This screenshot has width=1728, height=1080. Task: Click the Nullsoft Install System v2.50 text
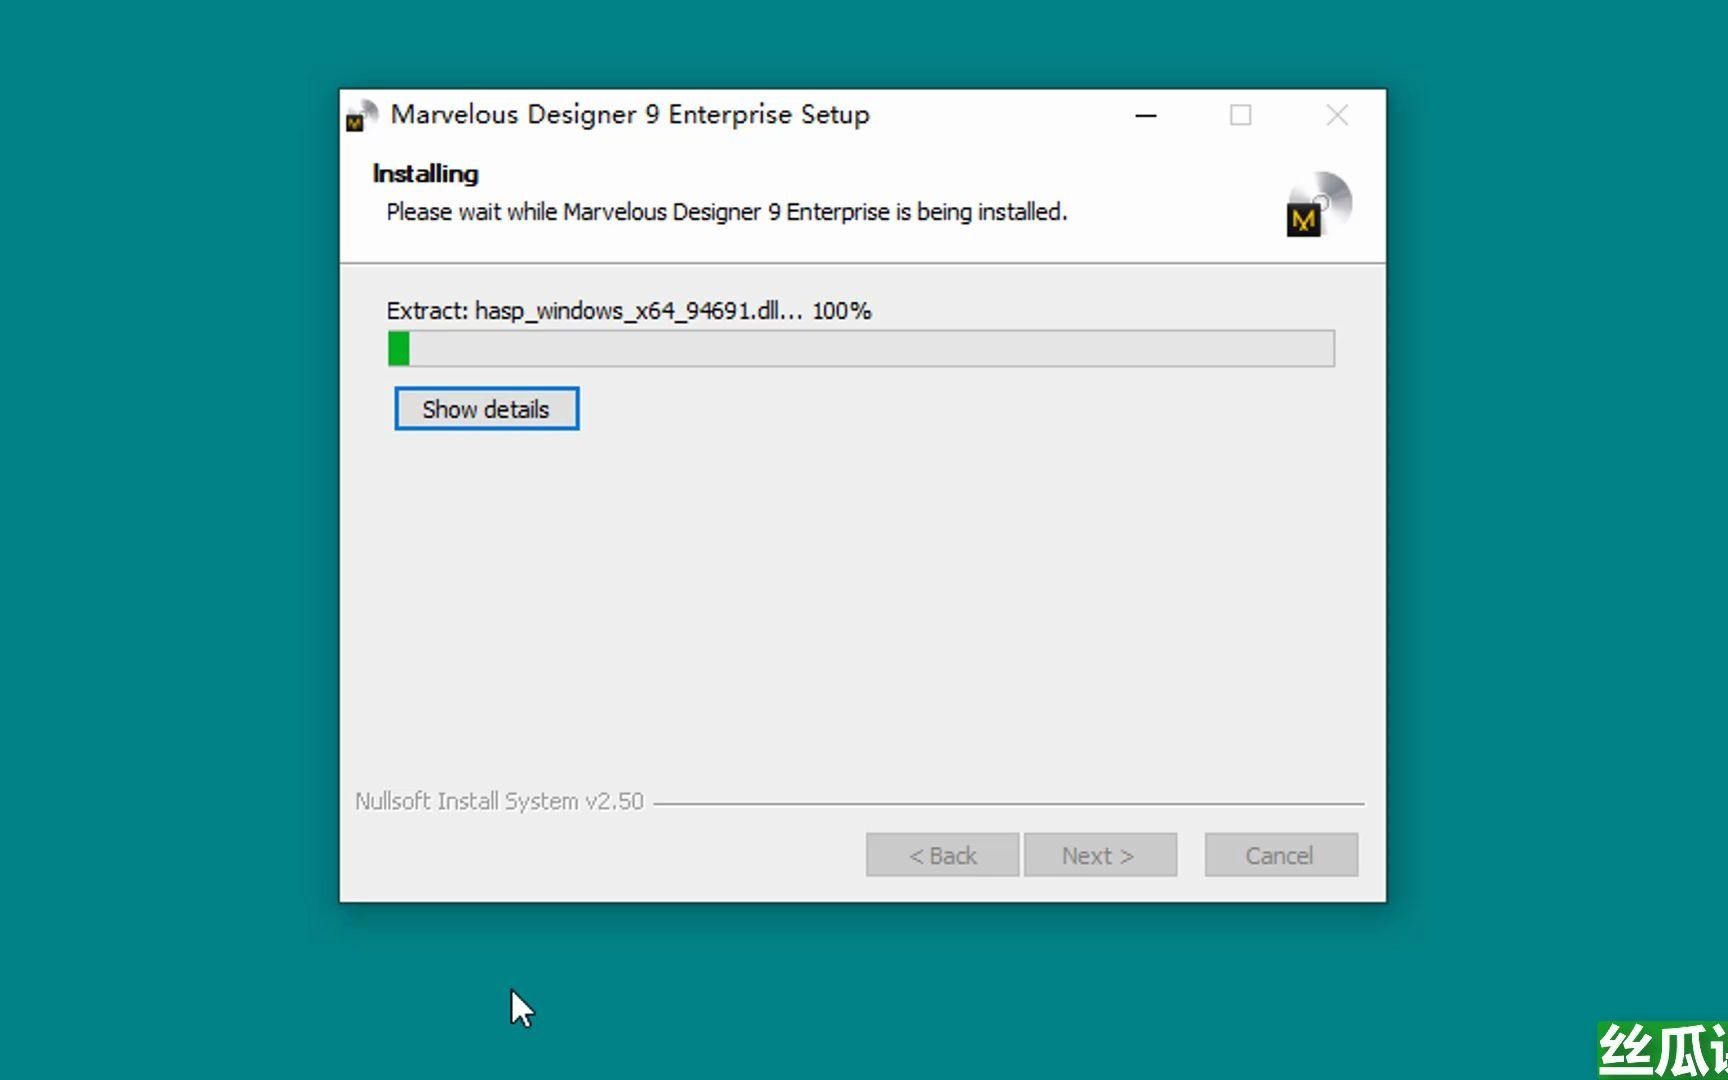click(x=499, y=801)
